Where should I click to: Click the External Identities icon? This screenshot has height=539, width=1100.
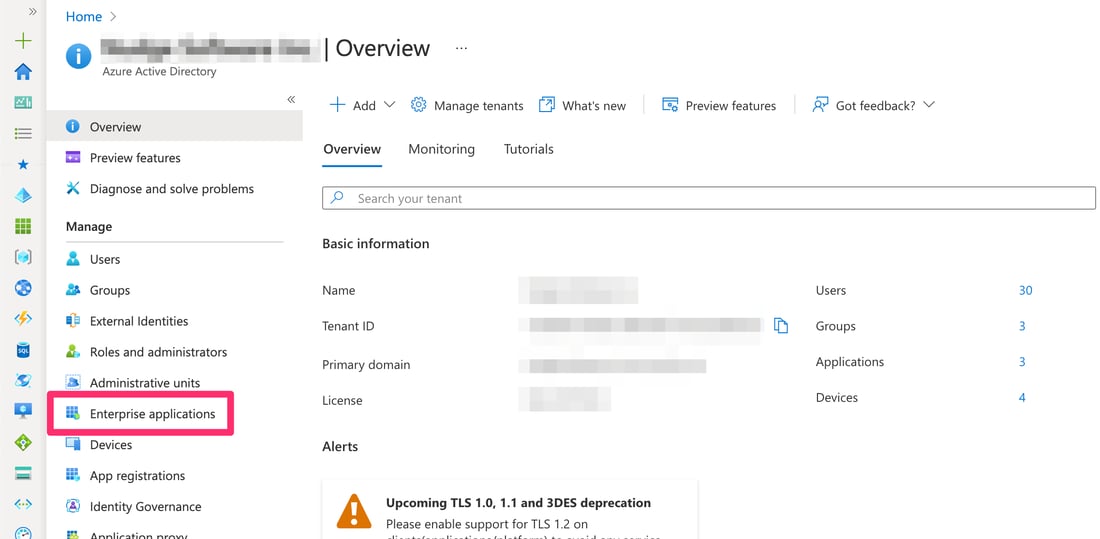72,321
